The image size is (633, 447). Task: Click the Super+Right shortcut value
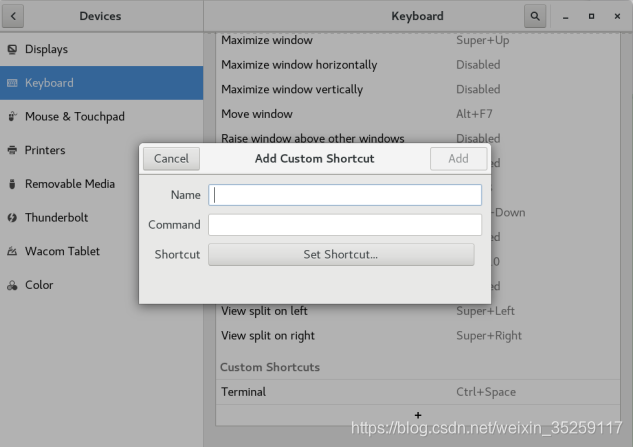tap(489, 336)
